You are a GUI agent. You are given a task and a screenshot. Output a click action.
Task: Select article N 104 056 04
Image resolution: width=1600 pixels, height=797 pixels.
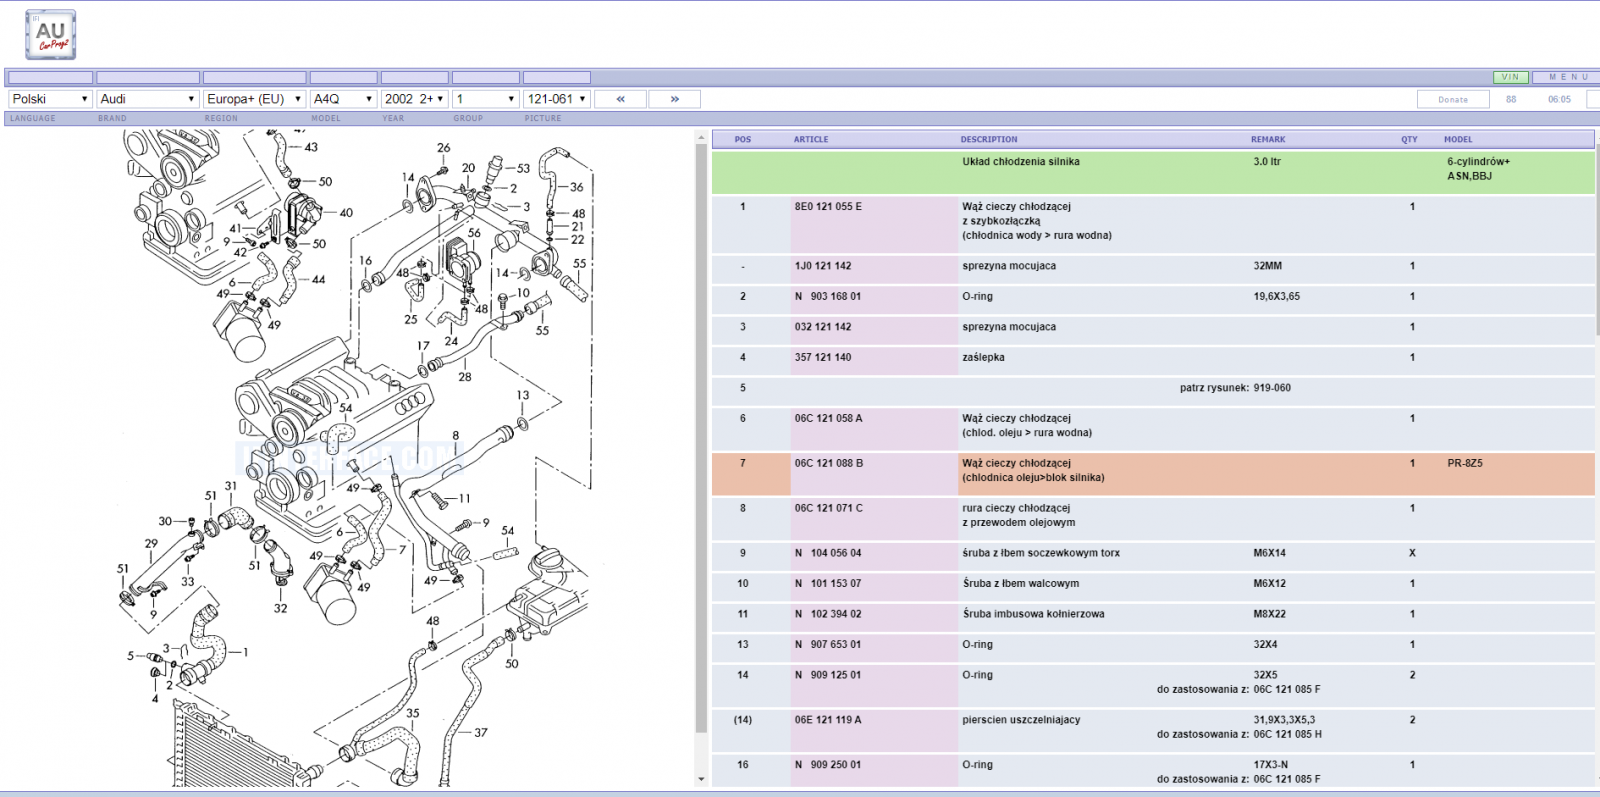[828, 553]
